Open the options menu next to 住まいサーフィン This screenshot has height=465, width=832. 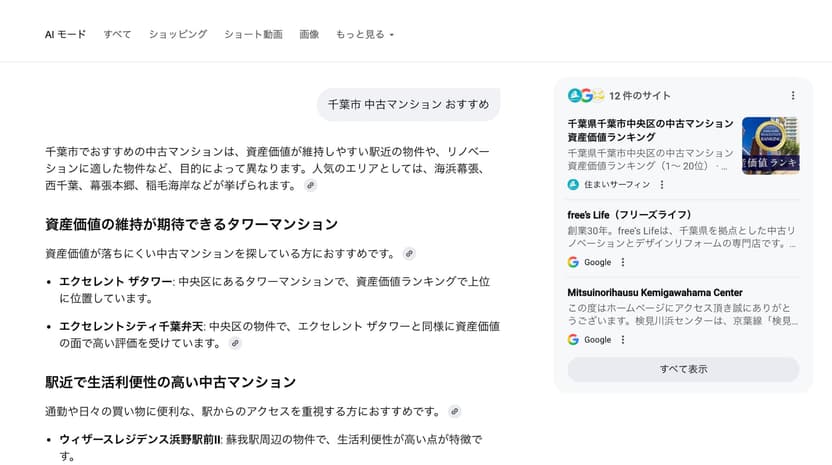pyautogui.click(x=662, y=185)
